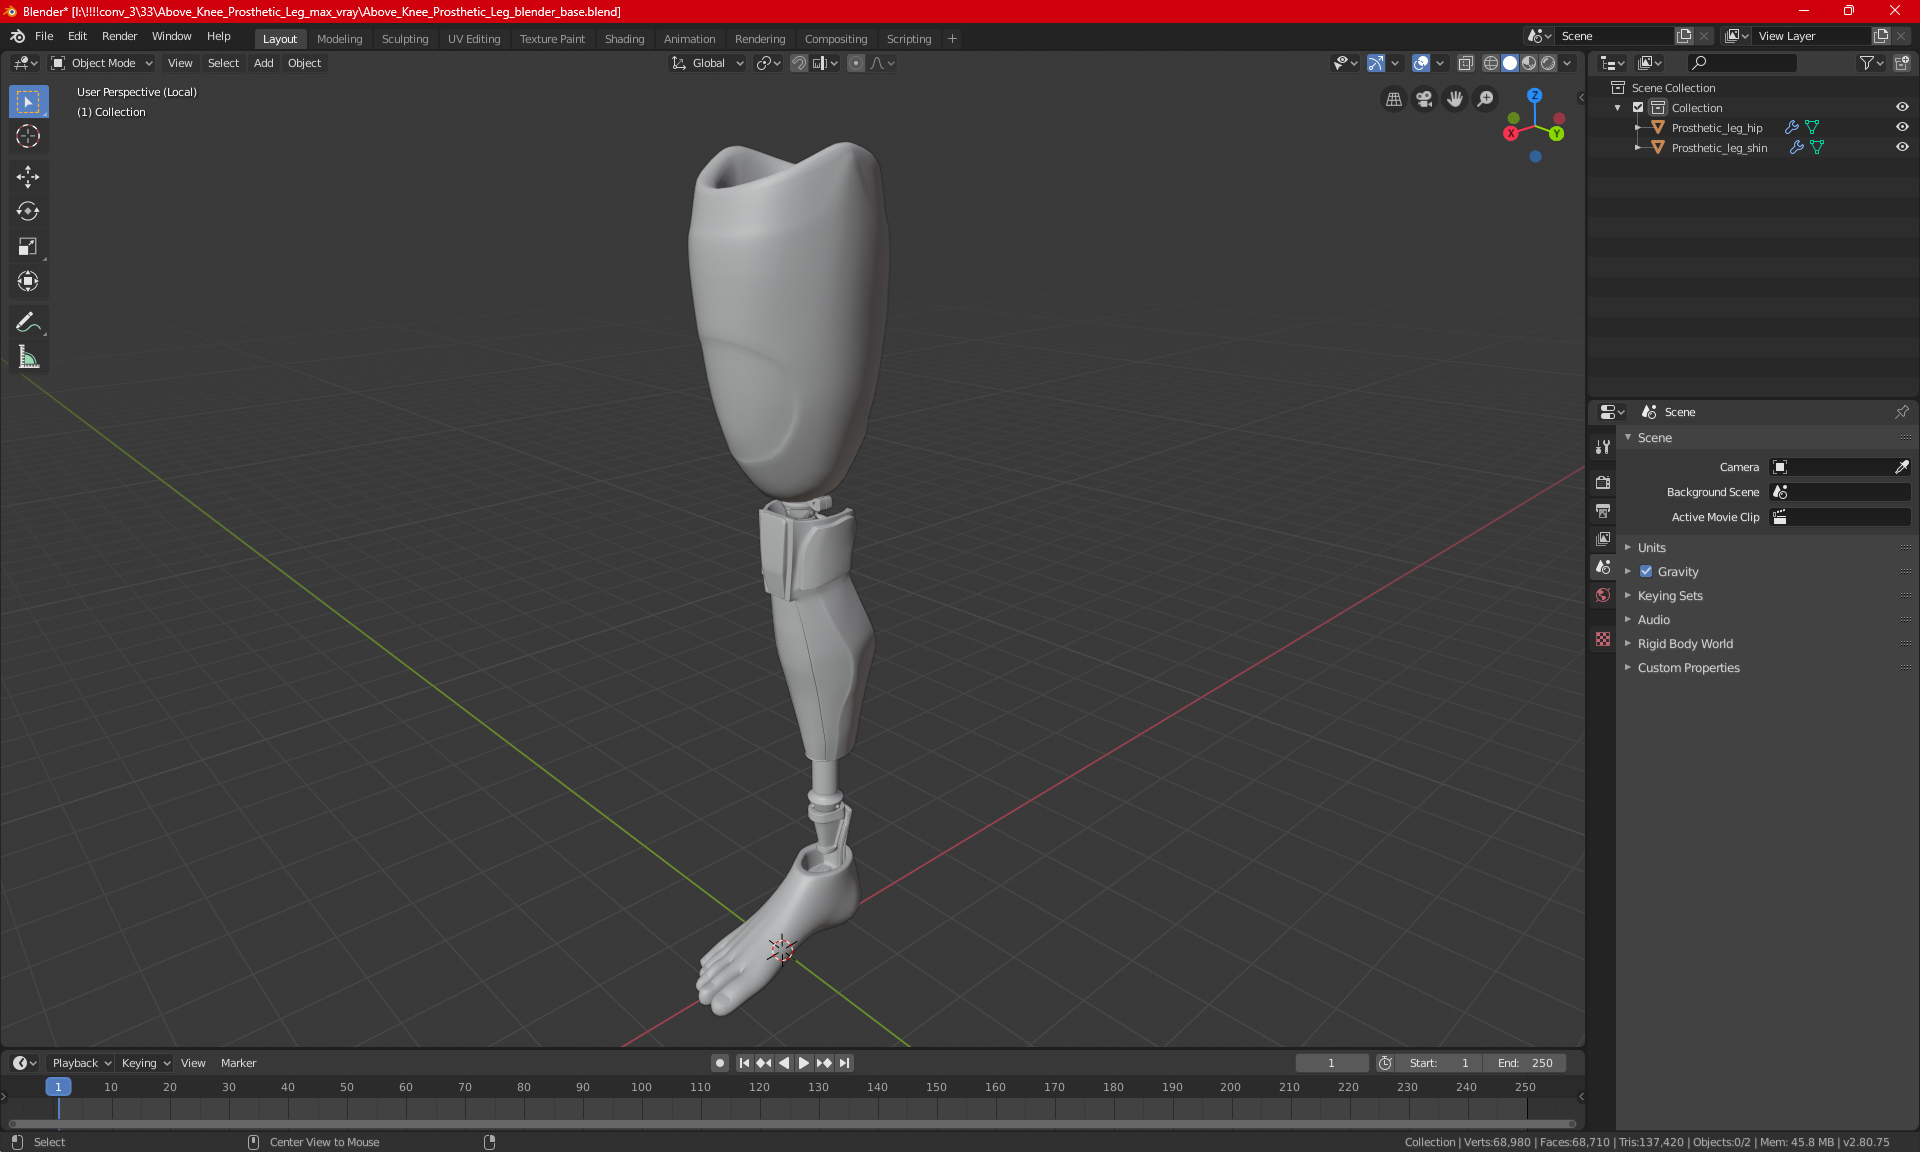Open Output properties tab
The image size is (1920, 1152).
1603,511
